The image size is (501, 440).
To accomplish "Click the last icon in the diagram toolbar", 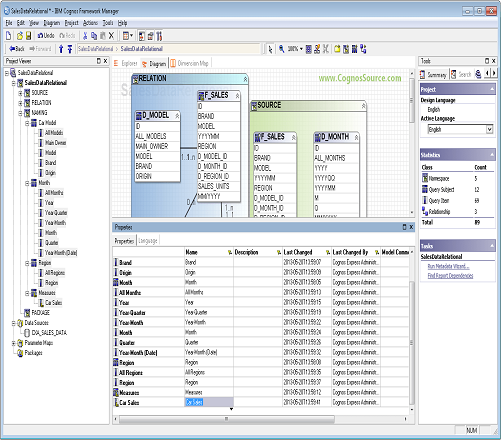I will (x=363, y=49).
